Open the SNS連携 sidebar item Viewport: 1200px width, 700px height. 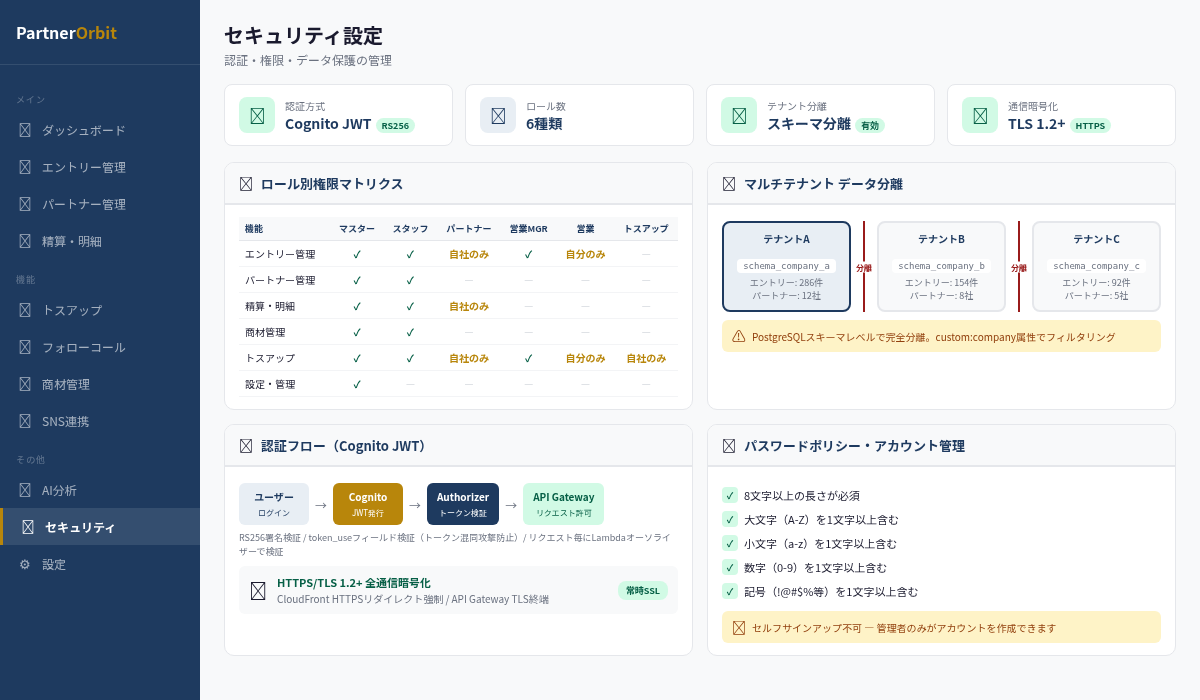coord(66,421)
